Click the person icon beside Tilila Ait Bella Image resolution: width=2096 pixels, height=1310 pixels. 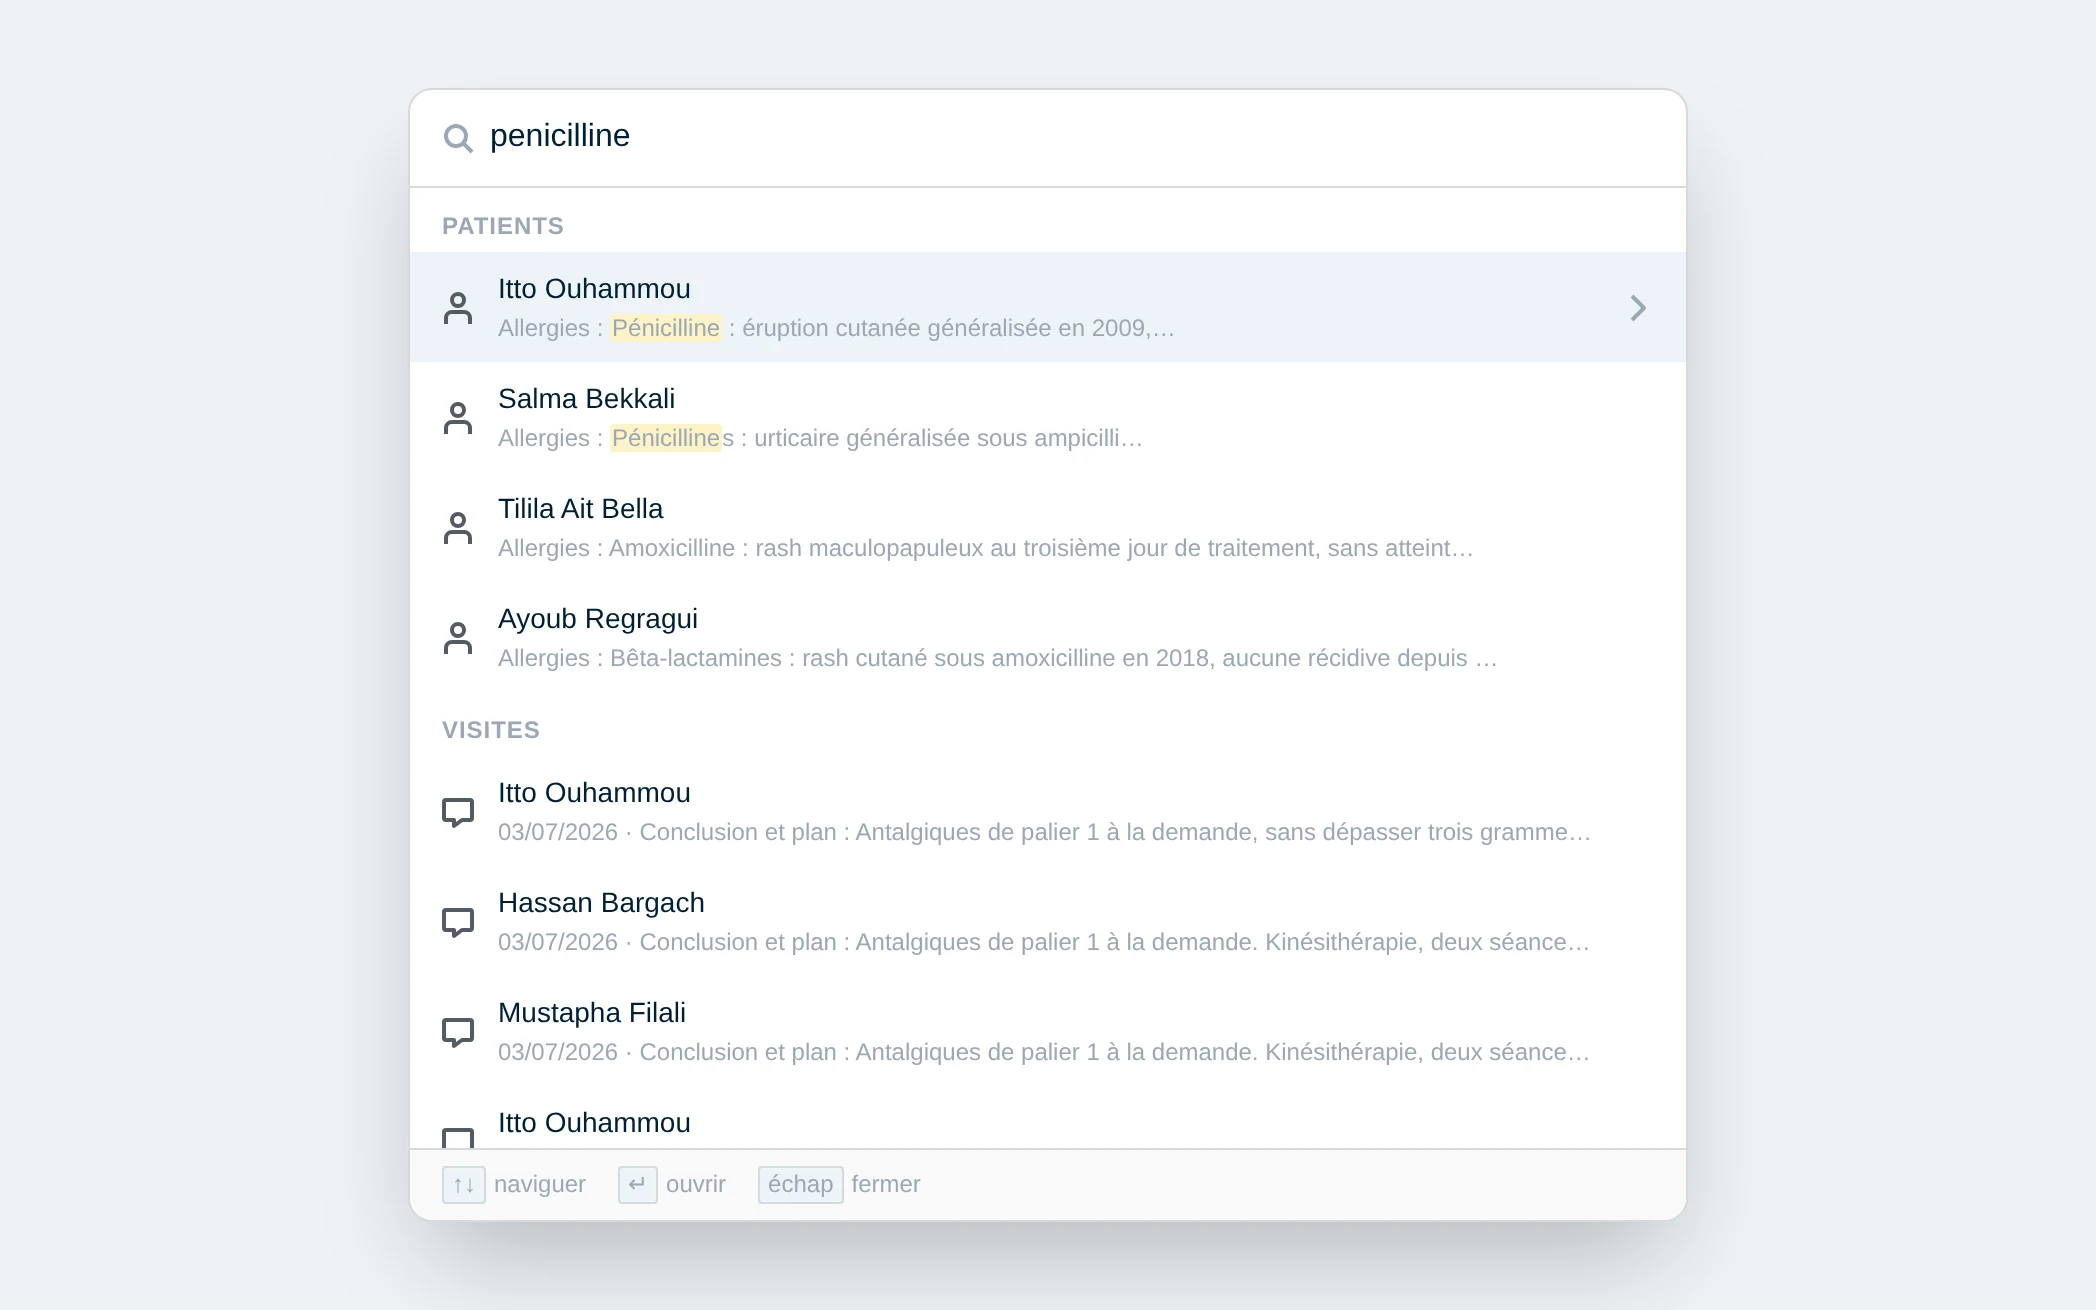458,528
